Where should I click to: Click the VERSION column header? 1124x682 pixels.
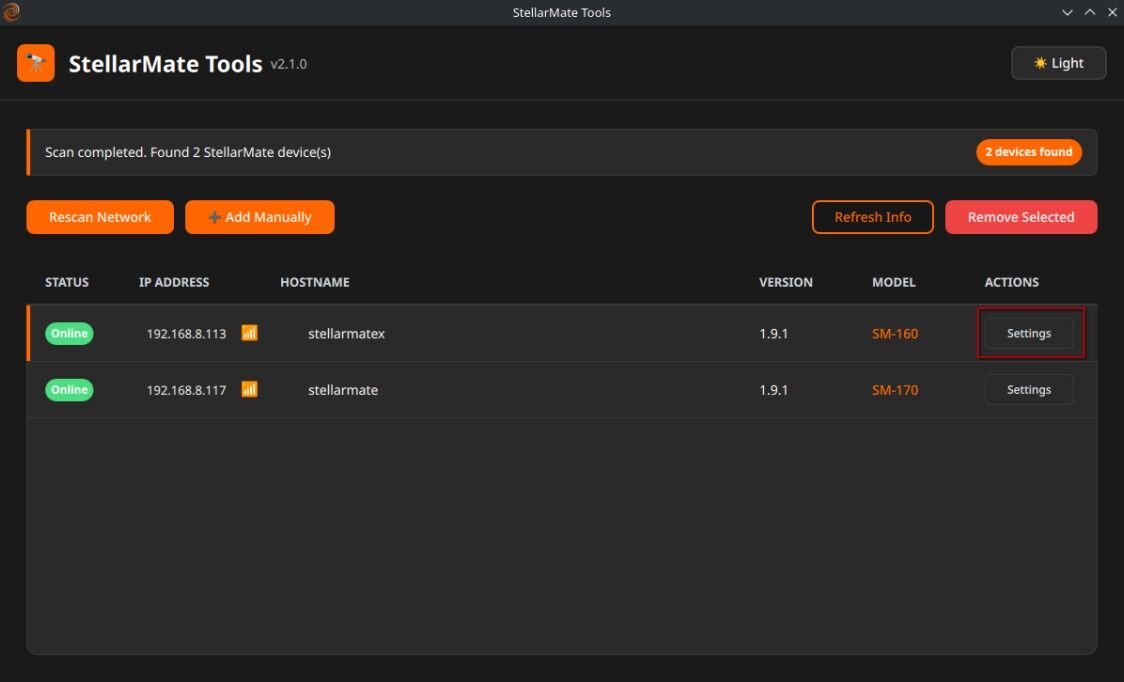coord(786,282)
